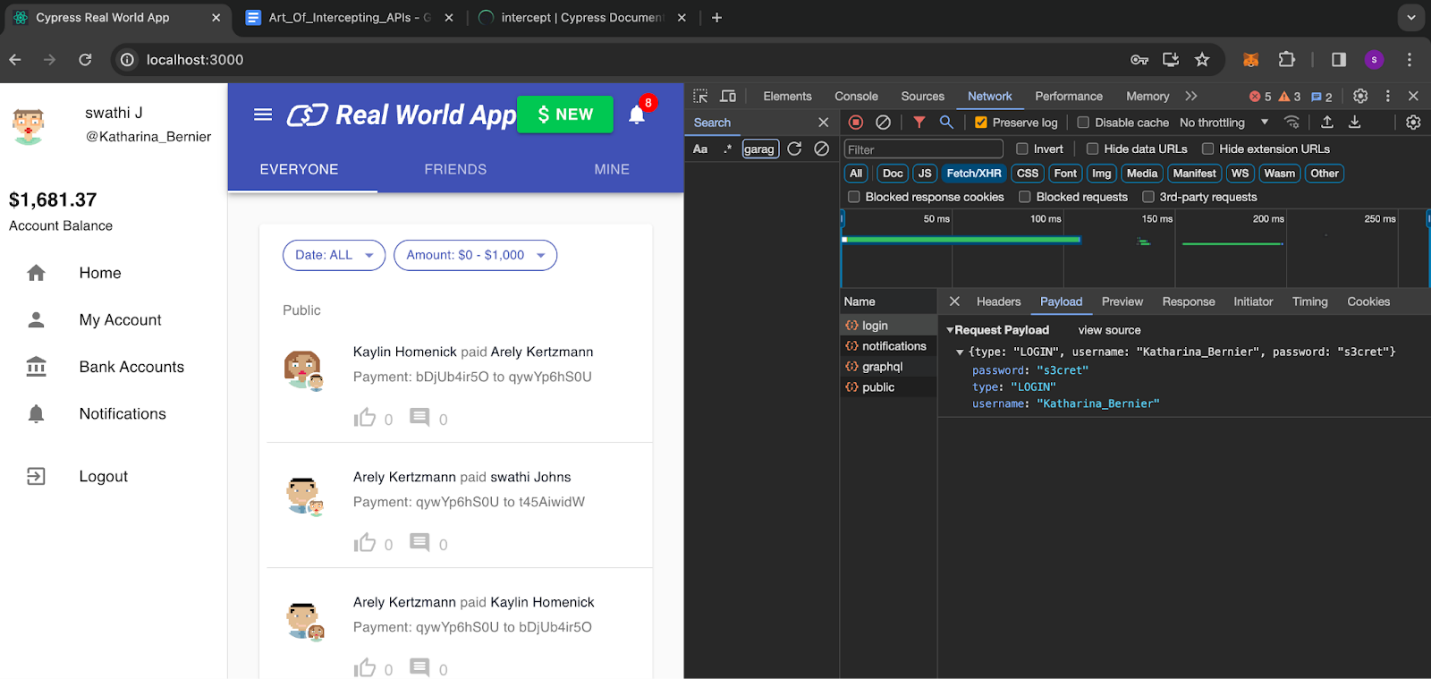Image resolution: width=1431 pixels, height=679 pixels.
Task: Toggle the network filter funnel icon
Action: click(919, 122)
